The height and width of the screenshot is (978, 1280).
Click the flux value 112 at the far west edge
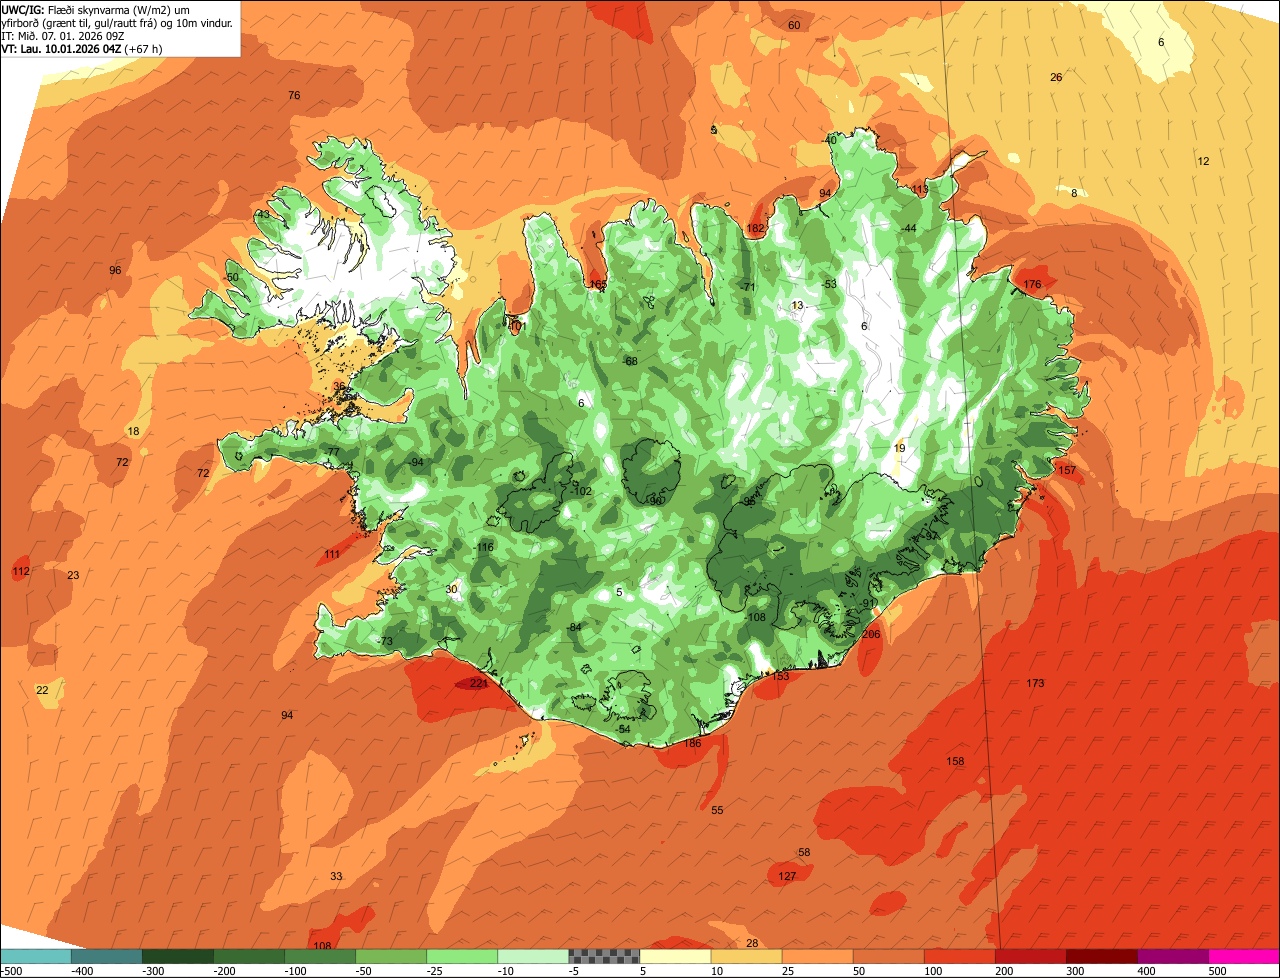(x=20, y=572)
